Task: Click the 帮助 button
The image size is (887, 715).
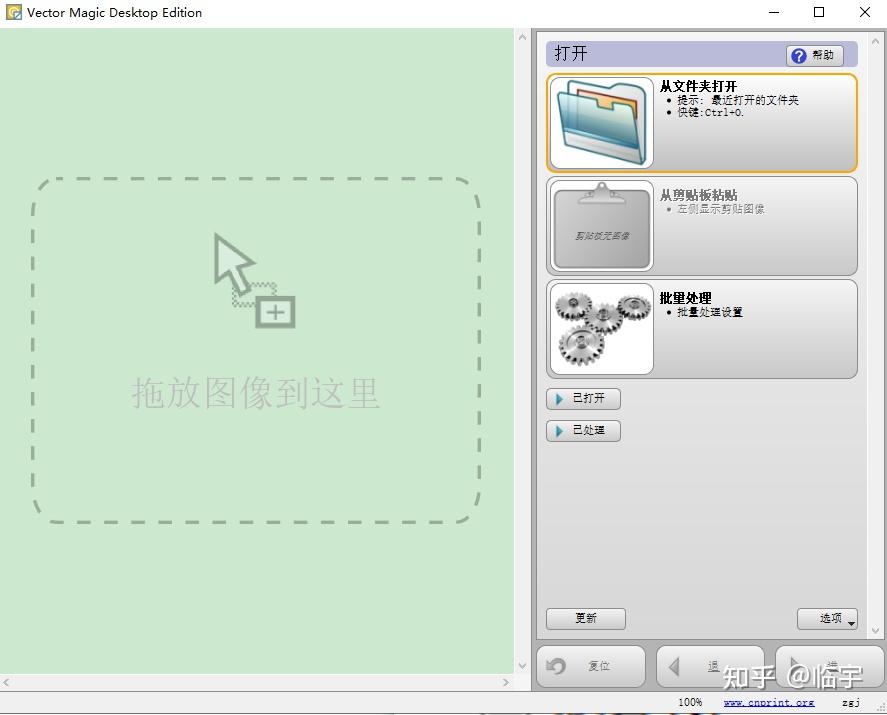Action: pos(816,55)
